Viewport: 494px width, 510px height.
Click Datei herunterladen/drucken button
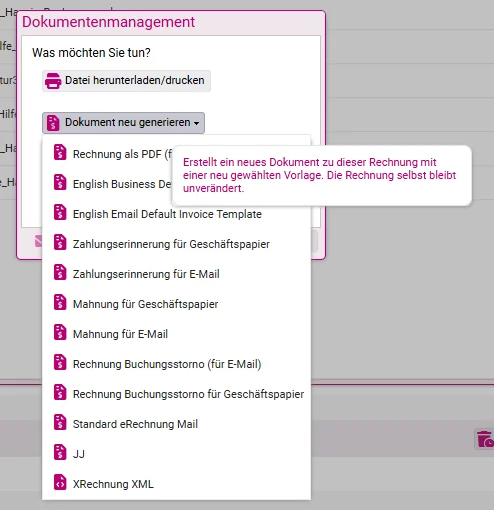point(126,81)
